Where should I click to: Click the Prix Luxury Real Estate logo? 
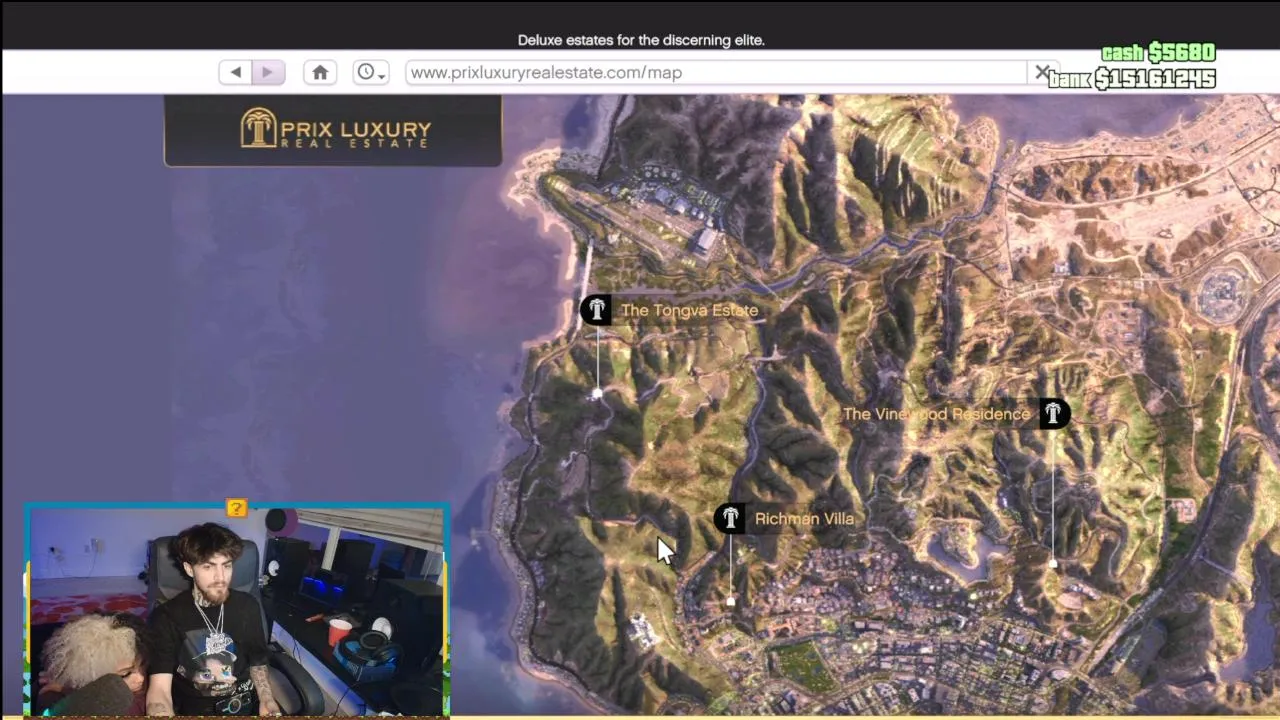click(x=334, y=129)
